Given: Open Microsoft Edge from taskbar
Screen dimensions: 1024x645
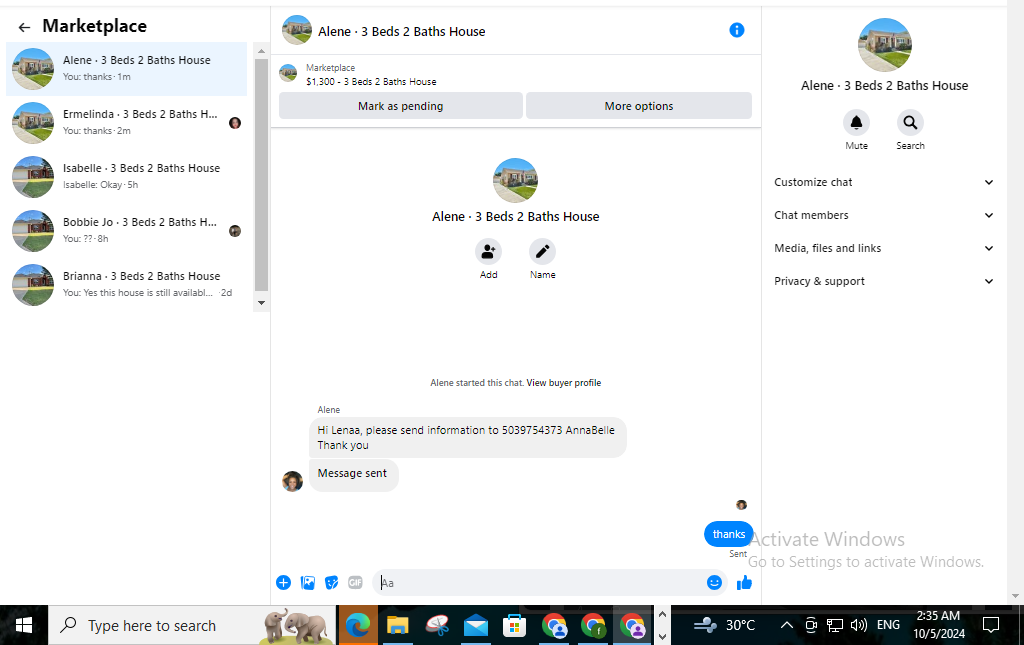Looking at the screenshot, I should click(x=357, y=625).
